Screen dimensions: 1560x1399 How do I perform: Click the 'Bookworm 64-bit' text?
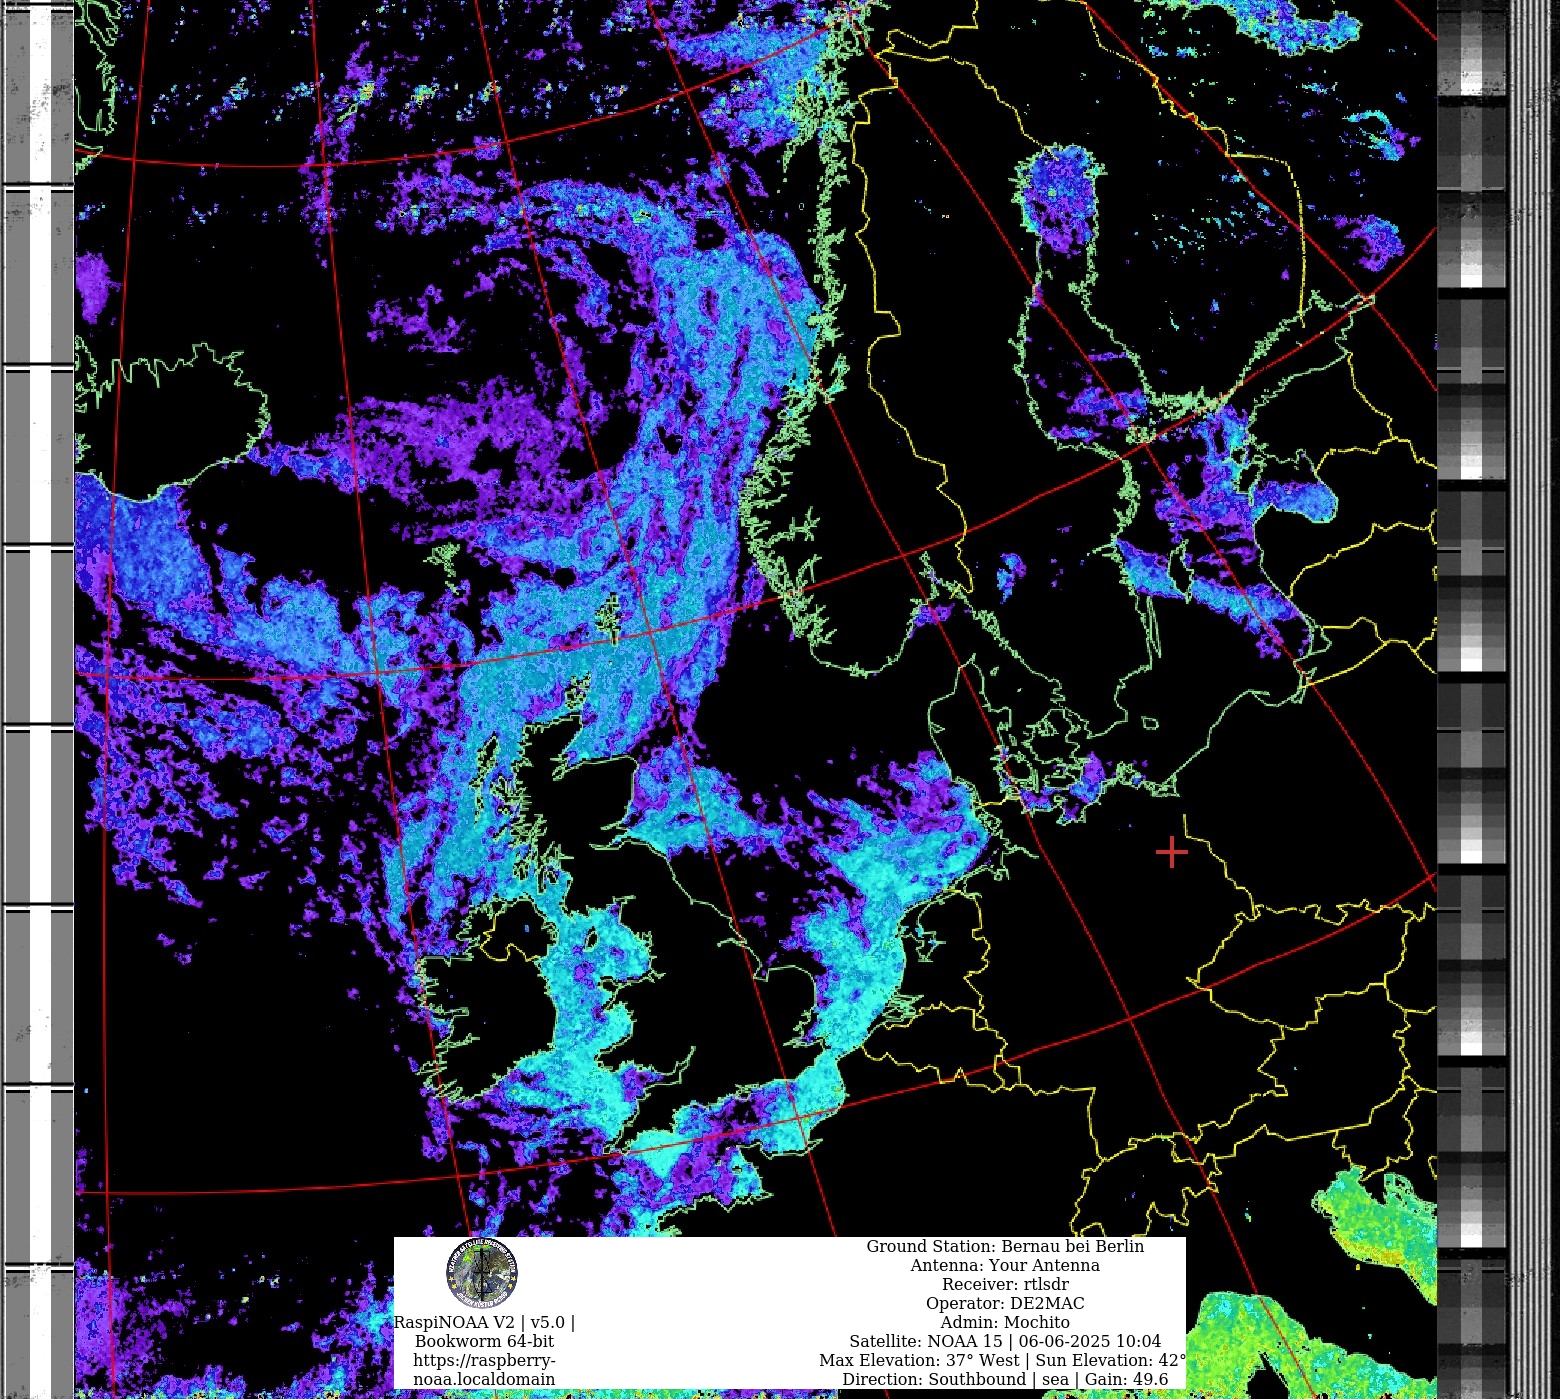click(x=484, y=1341)
